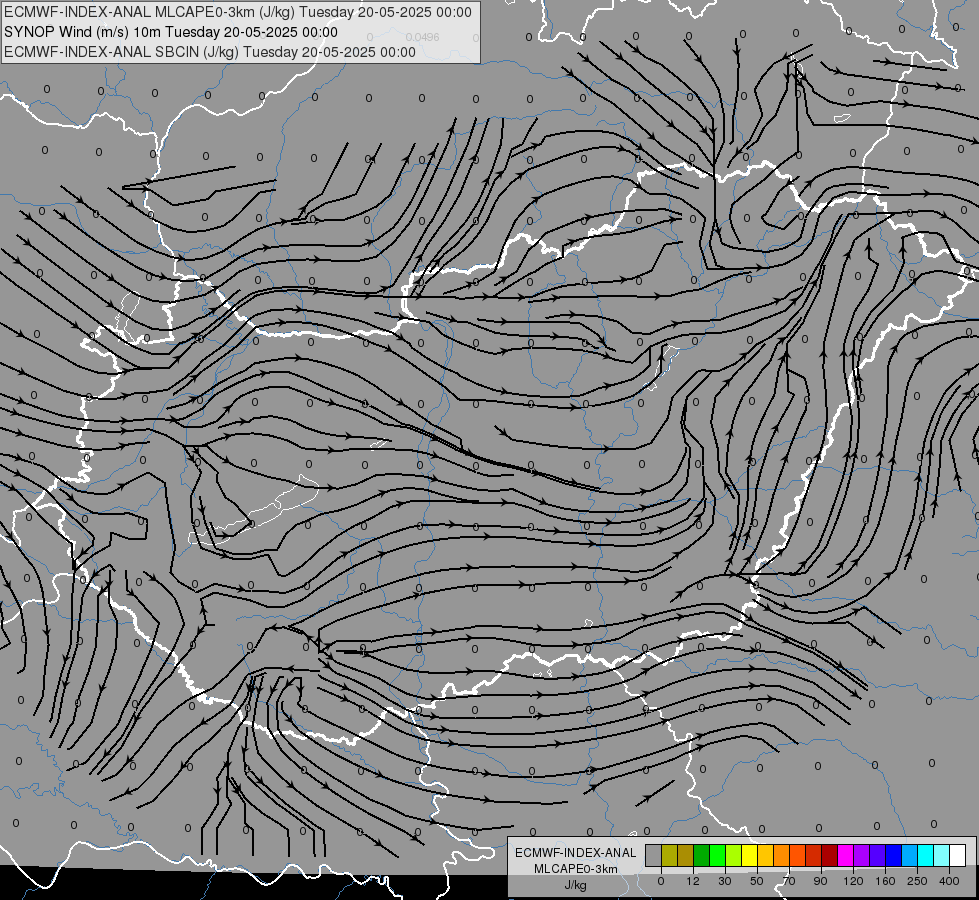979x900 pixels.
Task: Click the magenta legend swatch
Action: tap(845, 855)
